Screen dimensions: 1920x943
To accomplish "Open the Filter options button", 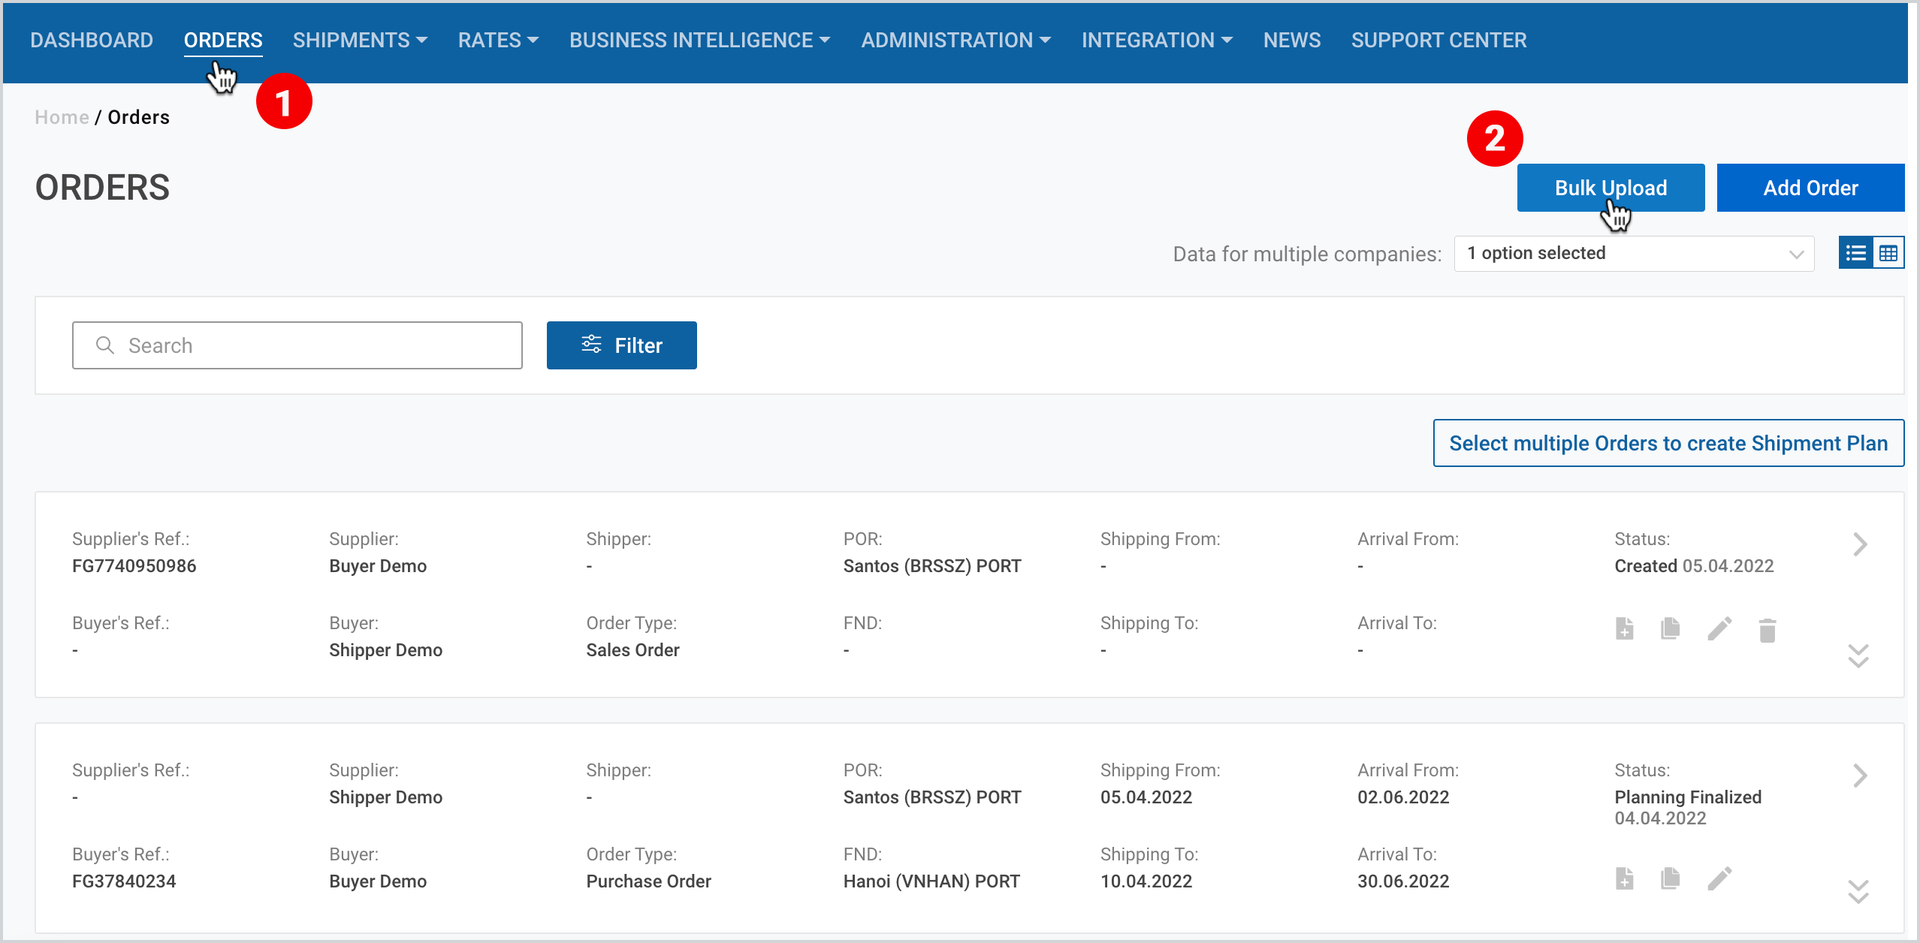I will (x=621, y=345).
